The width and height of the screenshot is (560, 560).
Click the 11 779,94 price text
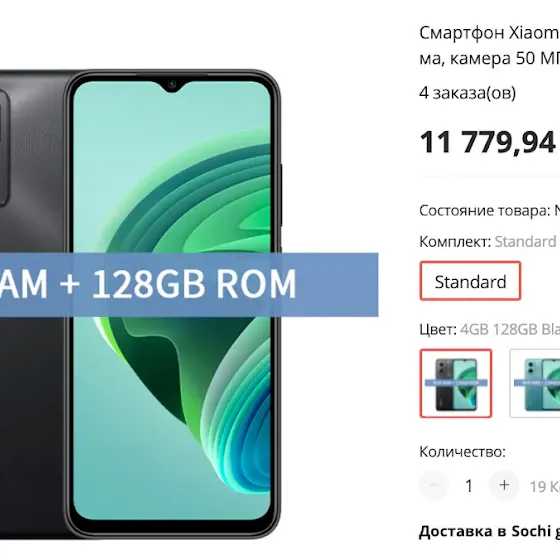(488, 142)
